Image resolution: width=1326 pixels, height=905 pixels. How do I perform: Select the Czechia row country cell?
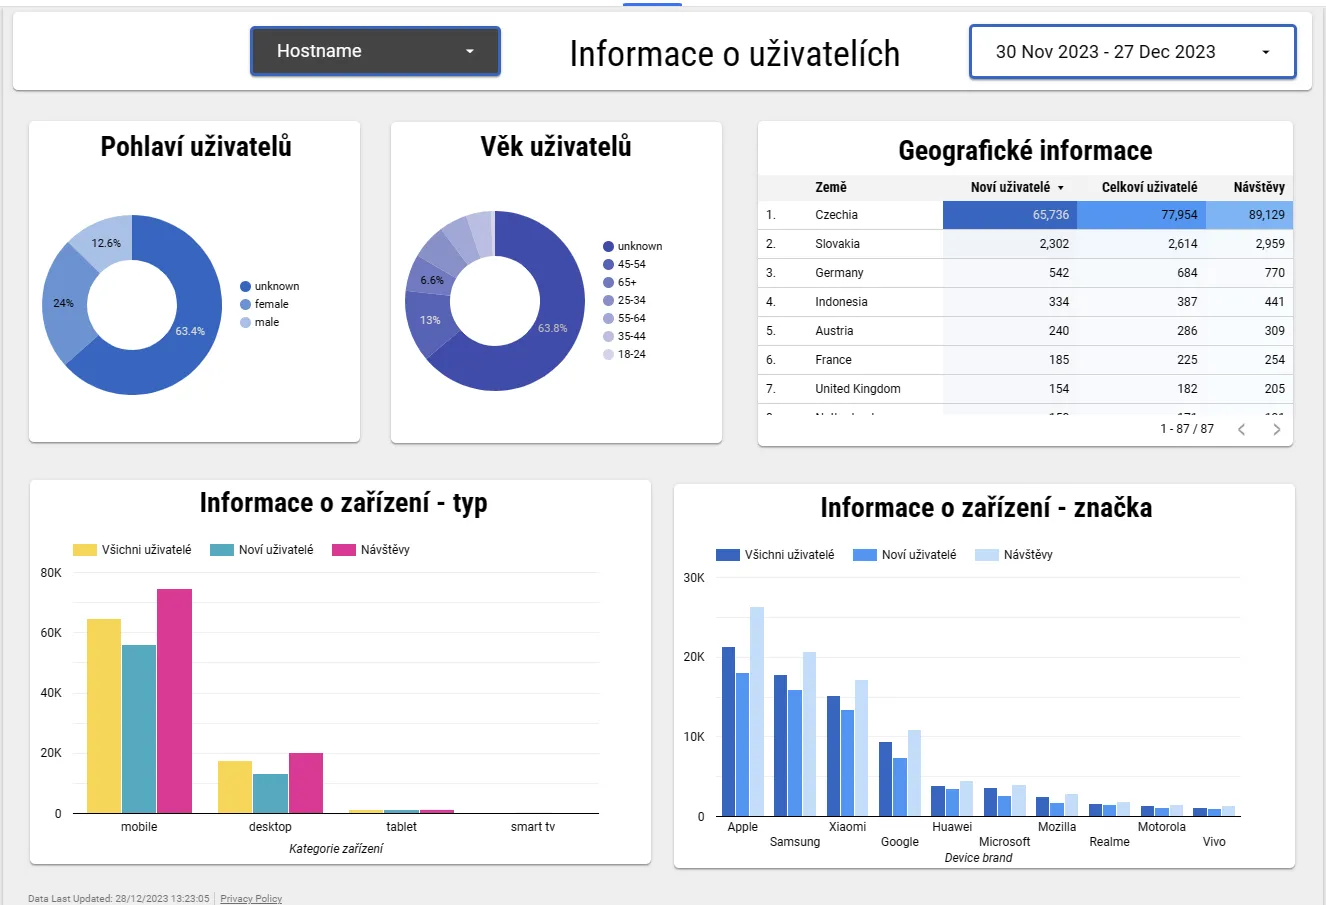(836, 215)
